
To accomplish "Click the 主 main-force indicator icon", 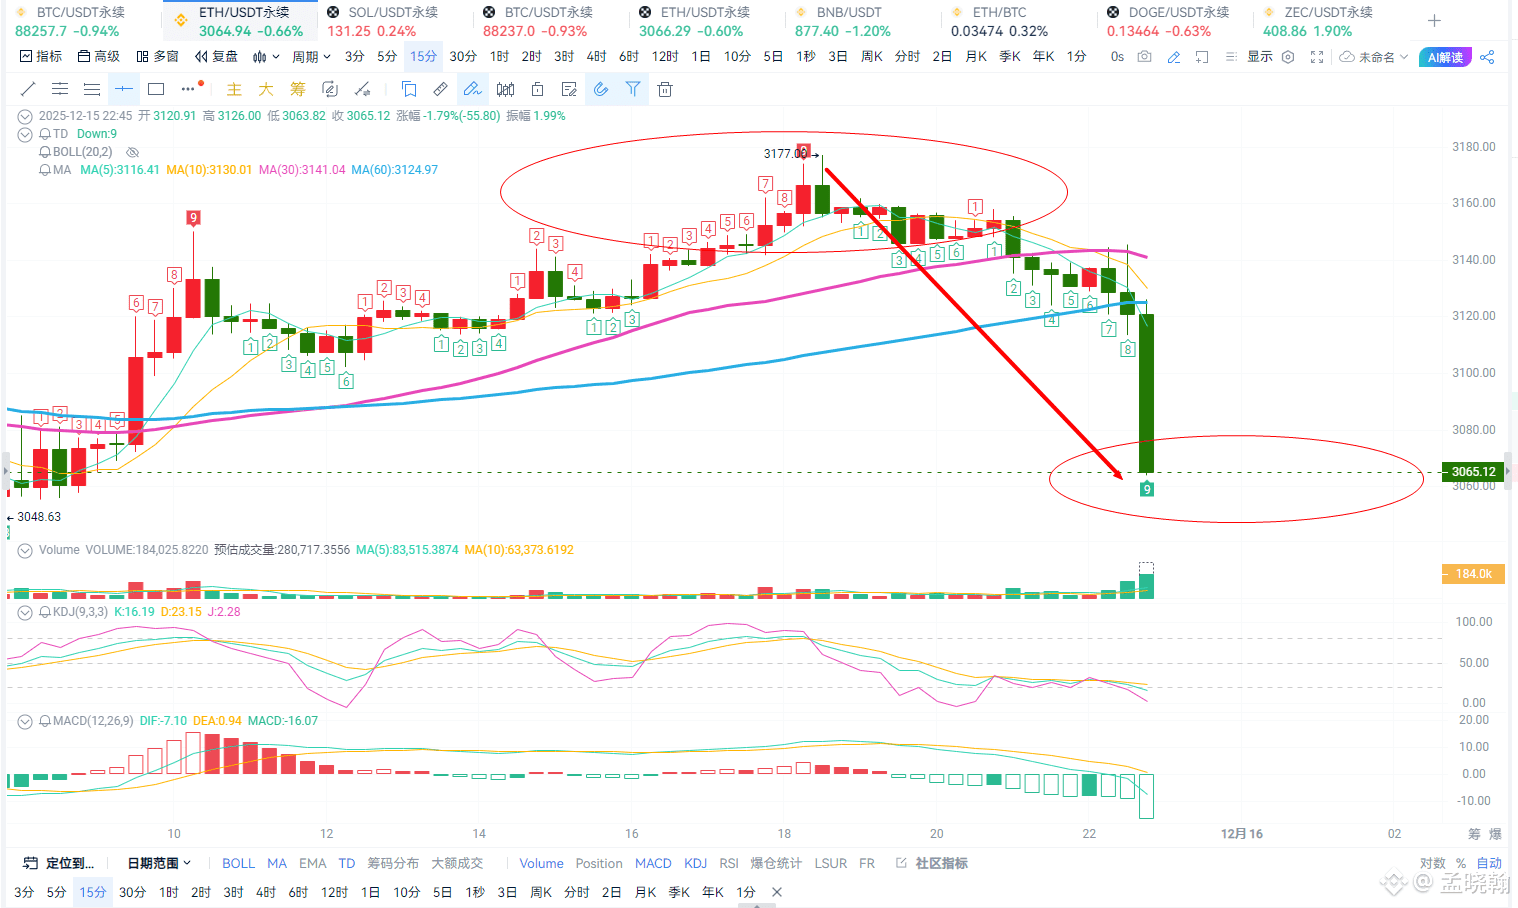I will [x=234, y=89].
